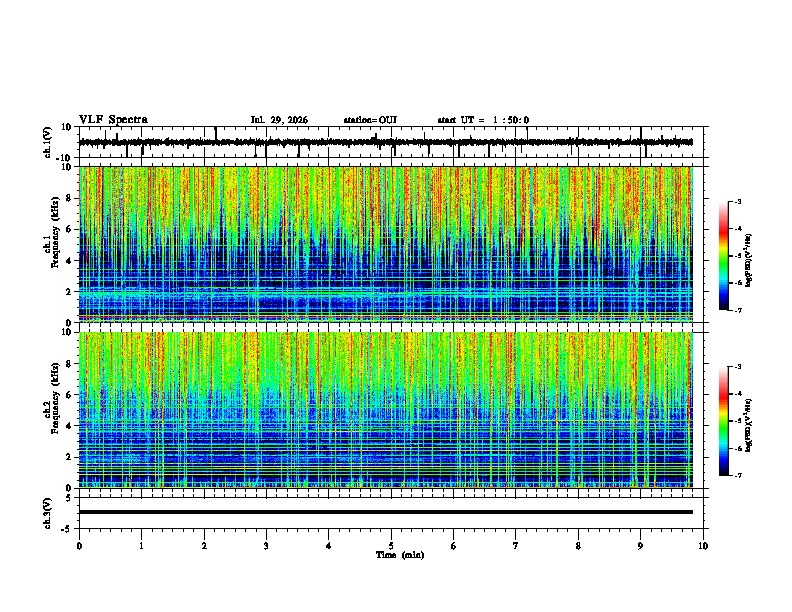Click the ch.3(V) flat trace panel

point(391,513)
